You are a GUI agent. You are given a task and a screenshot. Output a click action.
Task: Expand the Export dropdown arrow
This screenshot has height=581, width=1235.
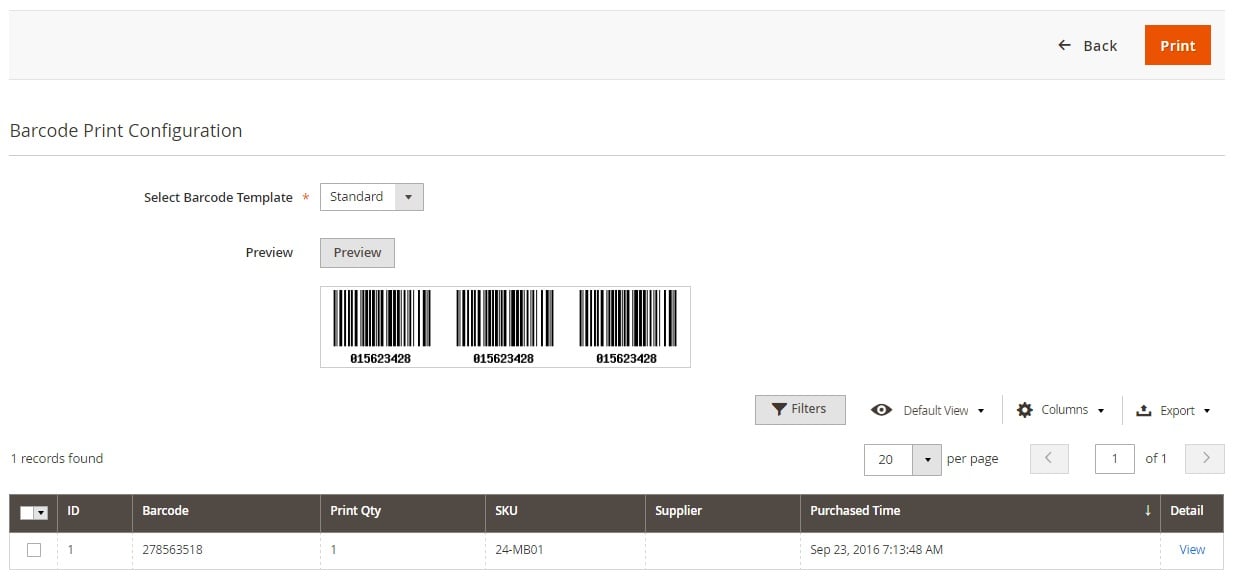tap(1207, 411)
